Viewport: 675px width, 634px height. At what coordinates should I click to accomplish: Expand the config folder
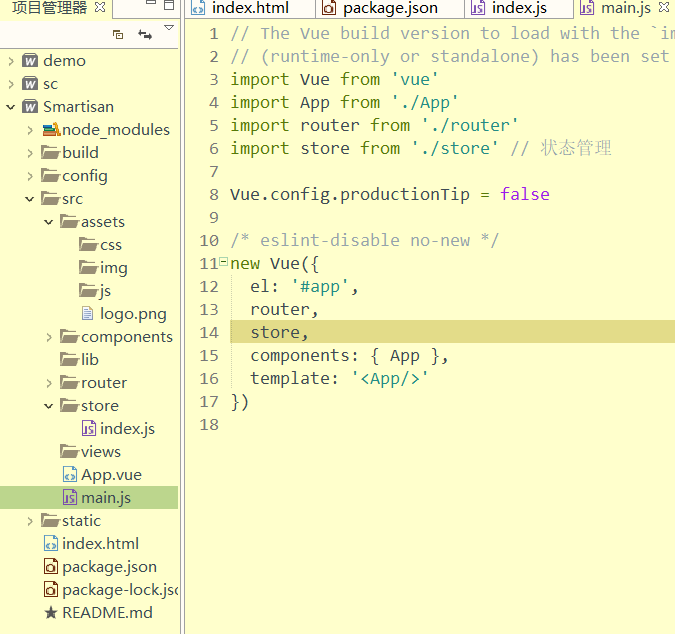(x=30, y=176)
